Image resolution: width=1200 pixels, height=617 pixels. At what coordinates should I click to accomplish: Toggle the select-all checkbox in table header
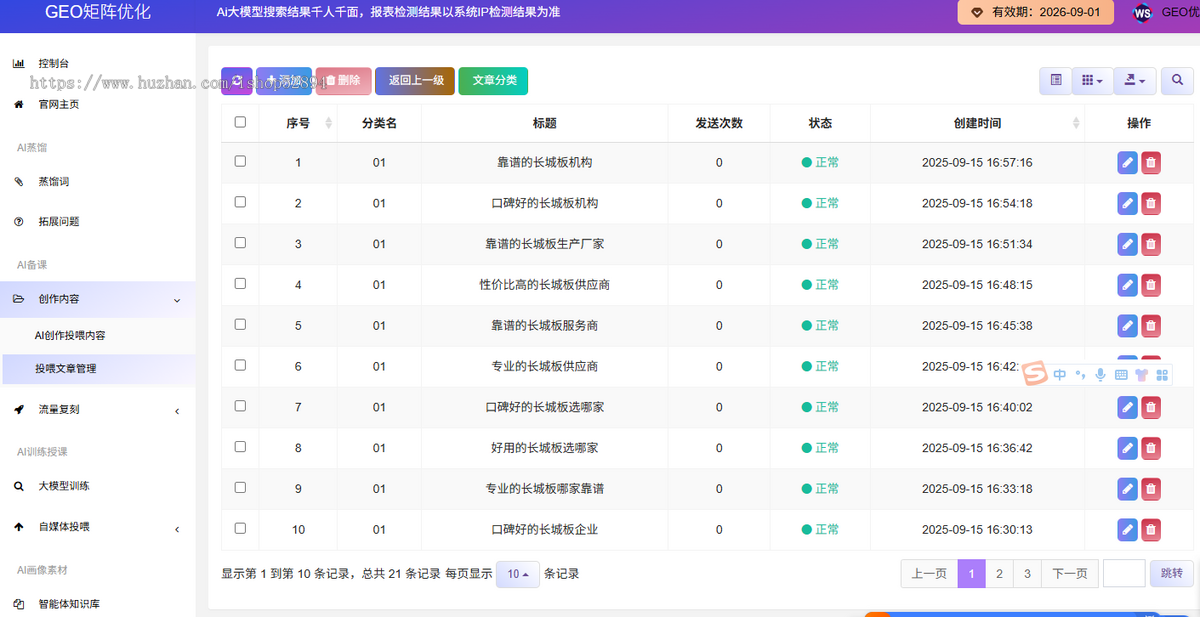click(240, 122)
